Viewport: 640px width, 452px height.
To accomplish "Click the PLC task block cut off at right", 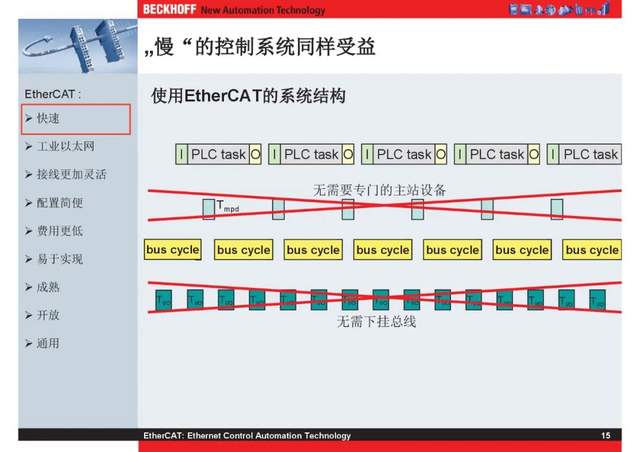I will (584, 154).
